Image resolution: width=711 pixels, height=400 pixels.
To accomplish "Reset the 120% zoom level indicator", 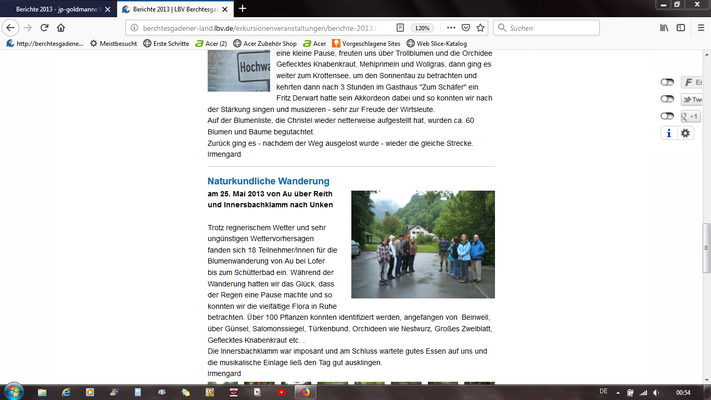I will pos(422,28).
